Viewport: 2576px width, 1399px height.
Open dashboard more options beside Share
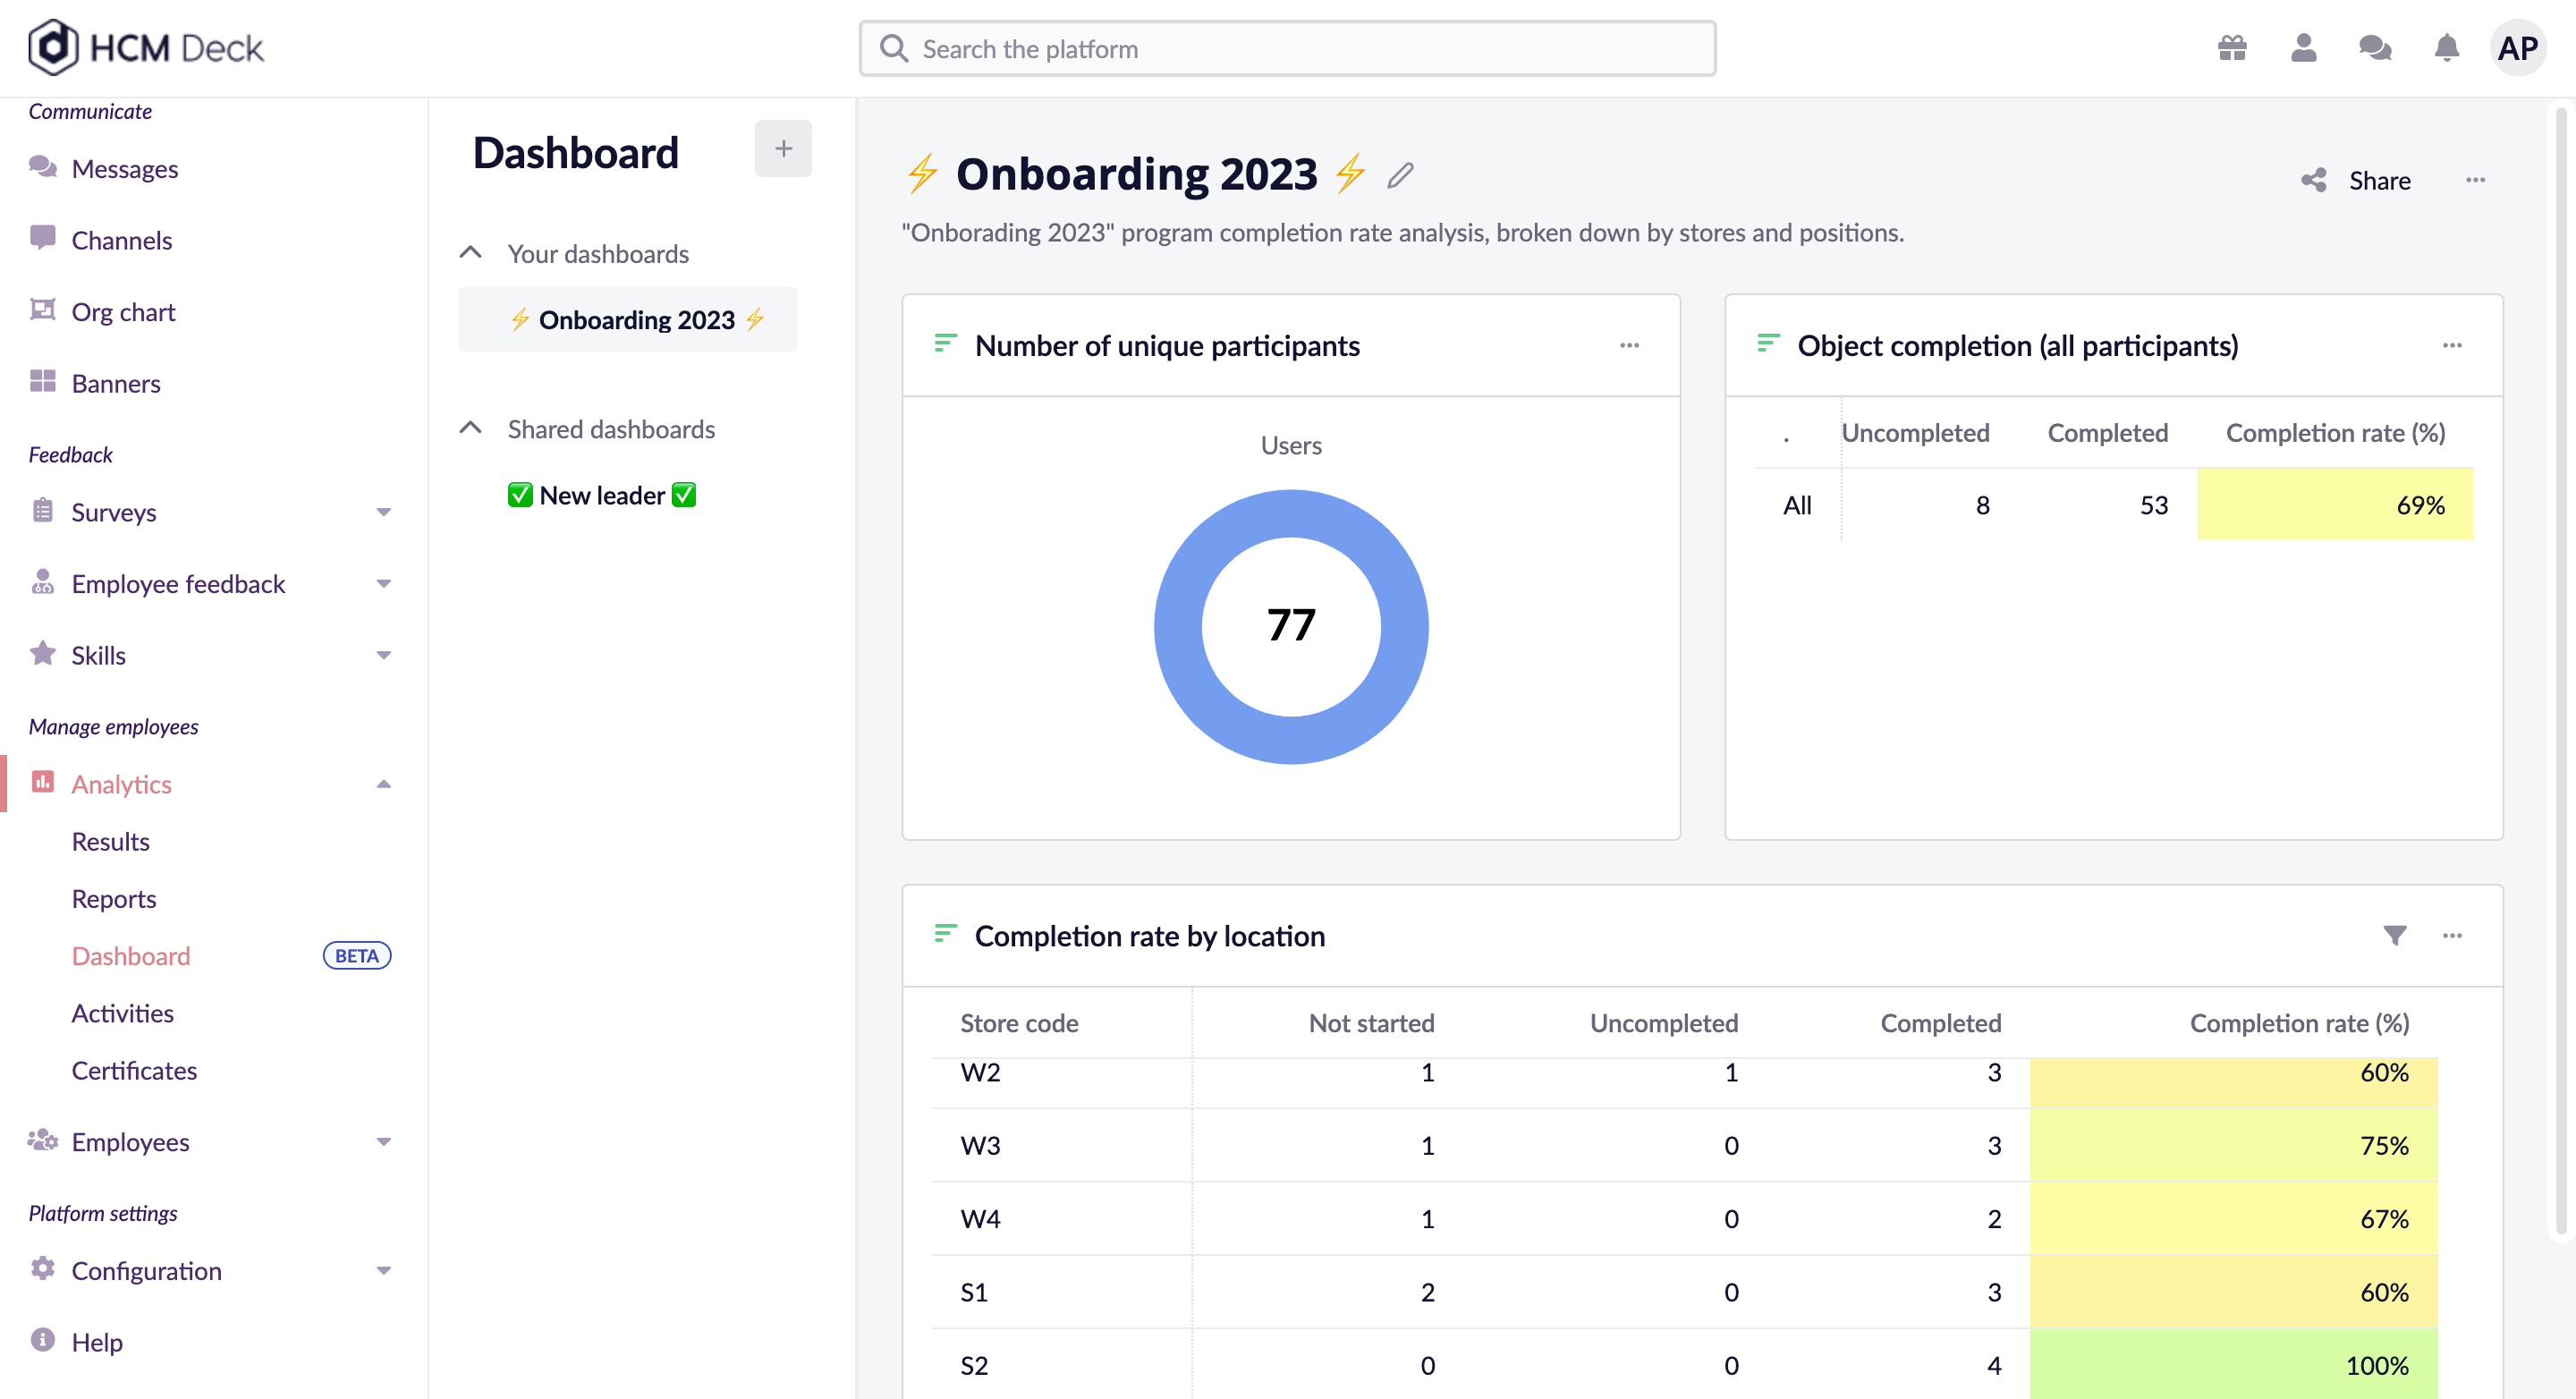coord(2475,180)
